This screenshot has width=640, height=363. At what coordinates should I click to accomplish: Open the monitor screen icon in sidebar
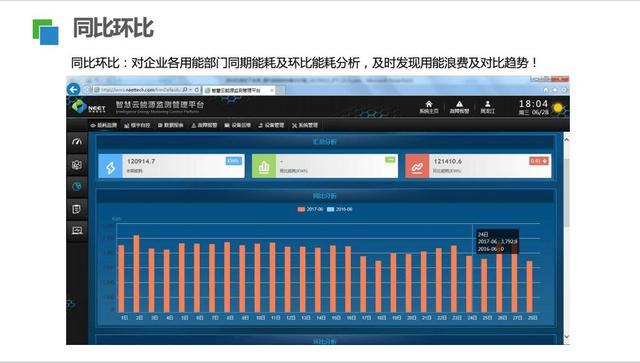tap(77, 230)
